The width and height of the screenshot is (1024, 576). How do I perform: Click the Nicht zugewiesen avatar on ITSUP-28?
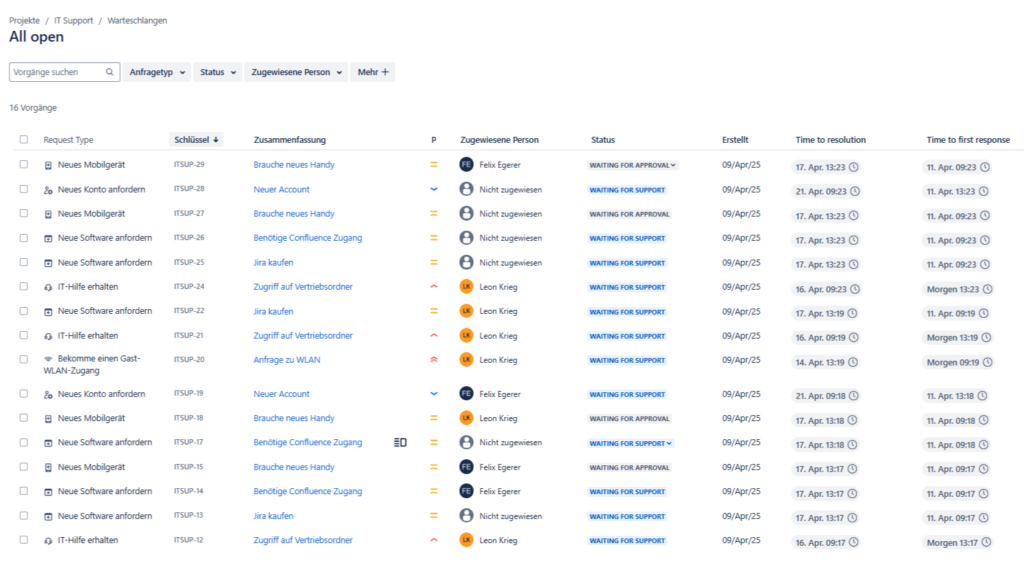[465, 189]
